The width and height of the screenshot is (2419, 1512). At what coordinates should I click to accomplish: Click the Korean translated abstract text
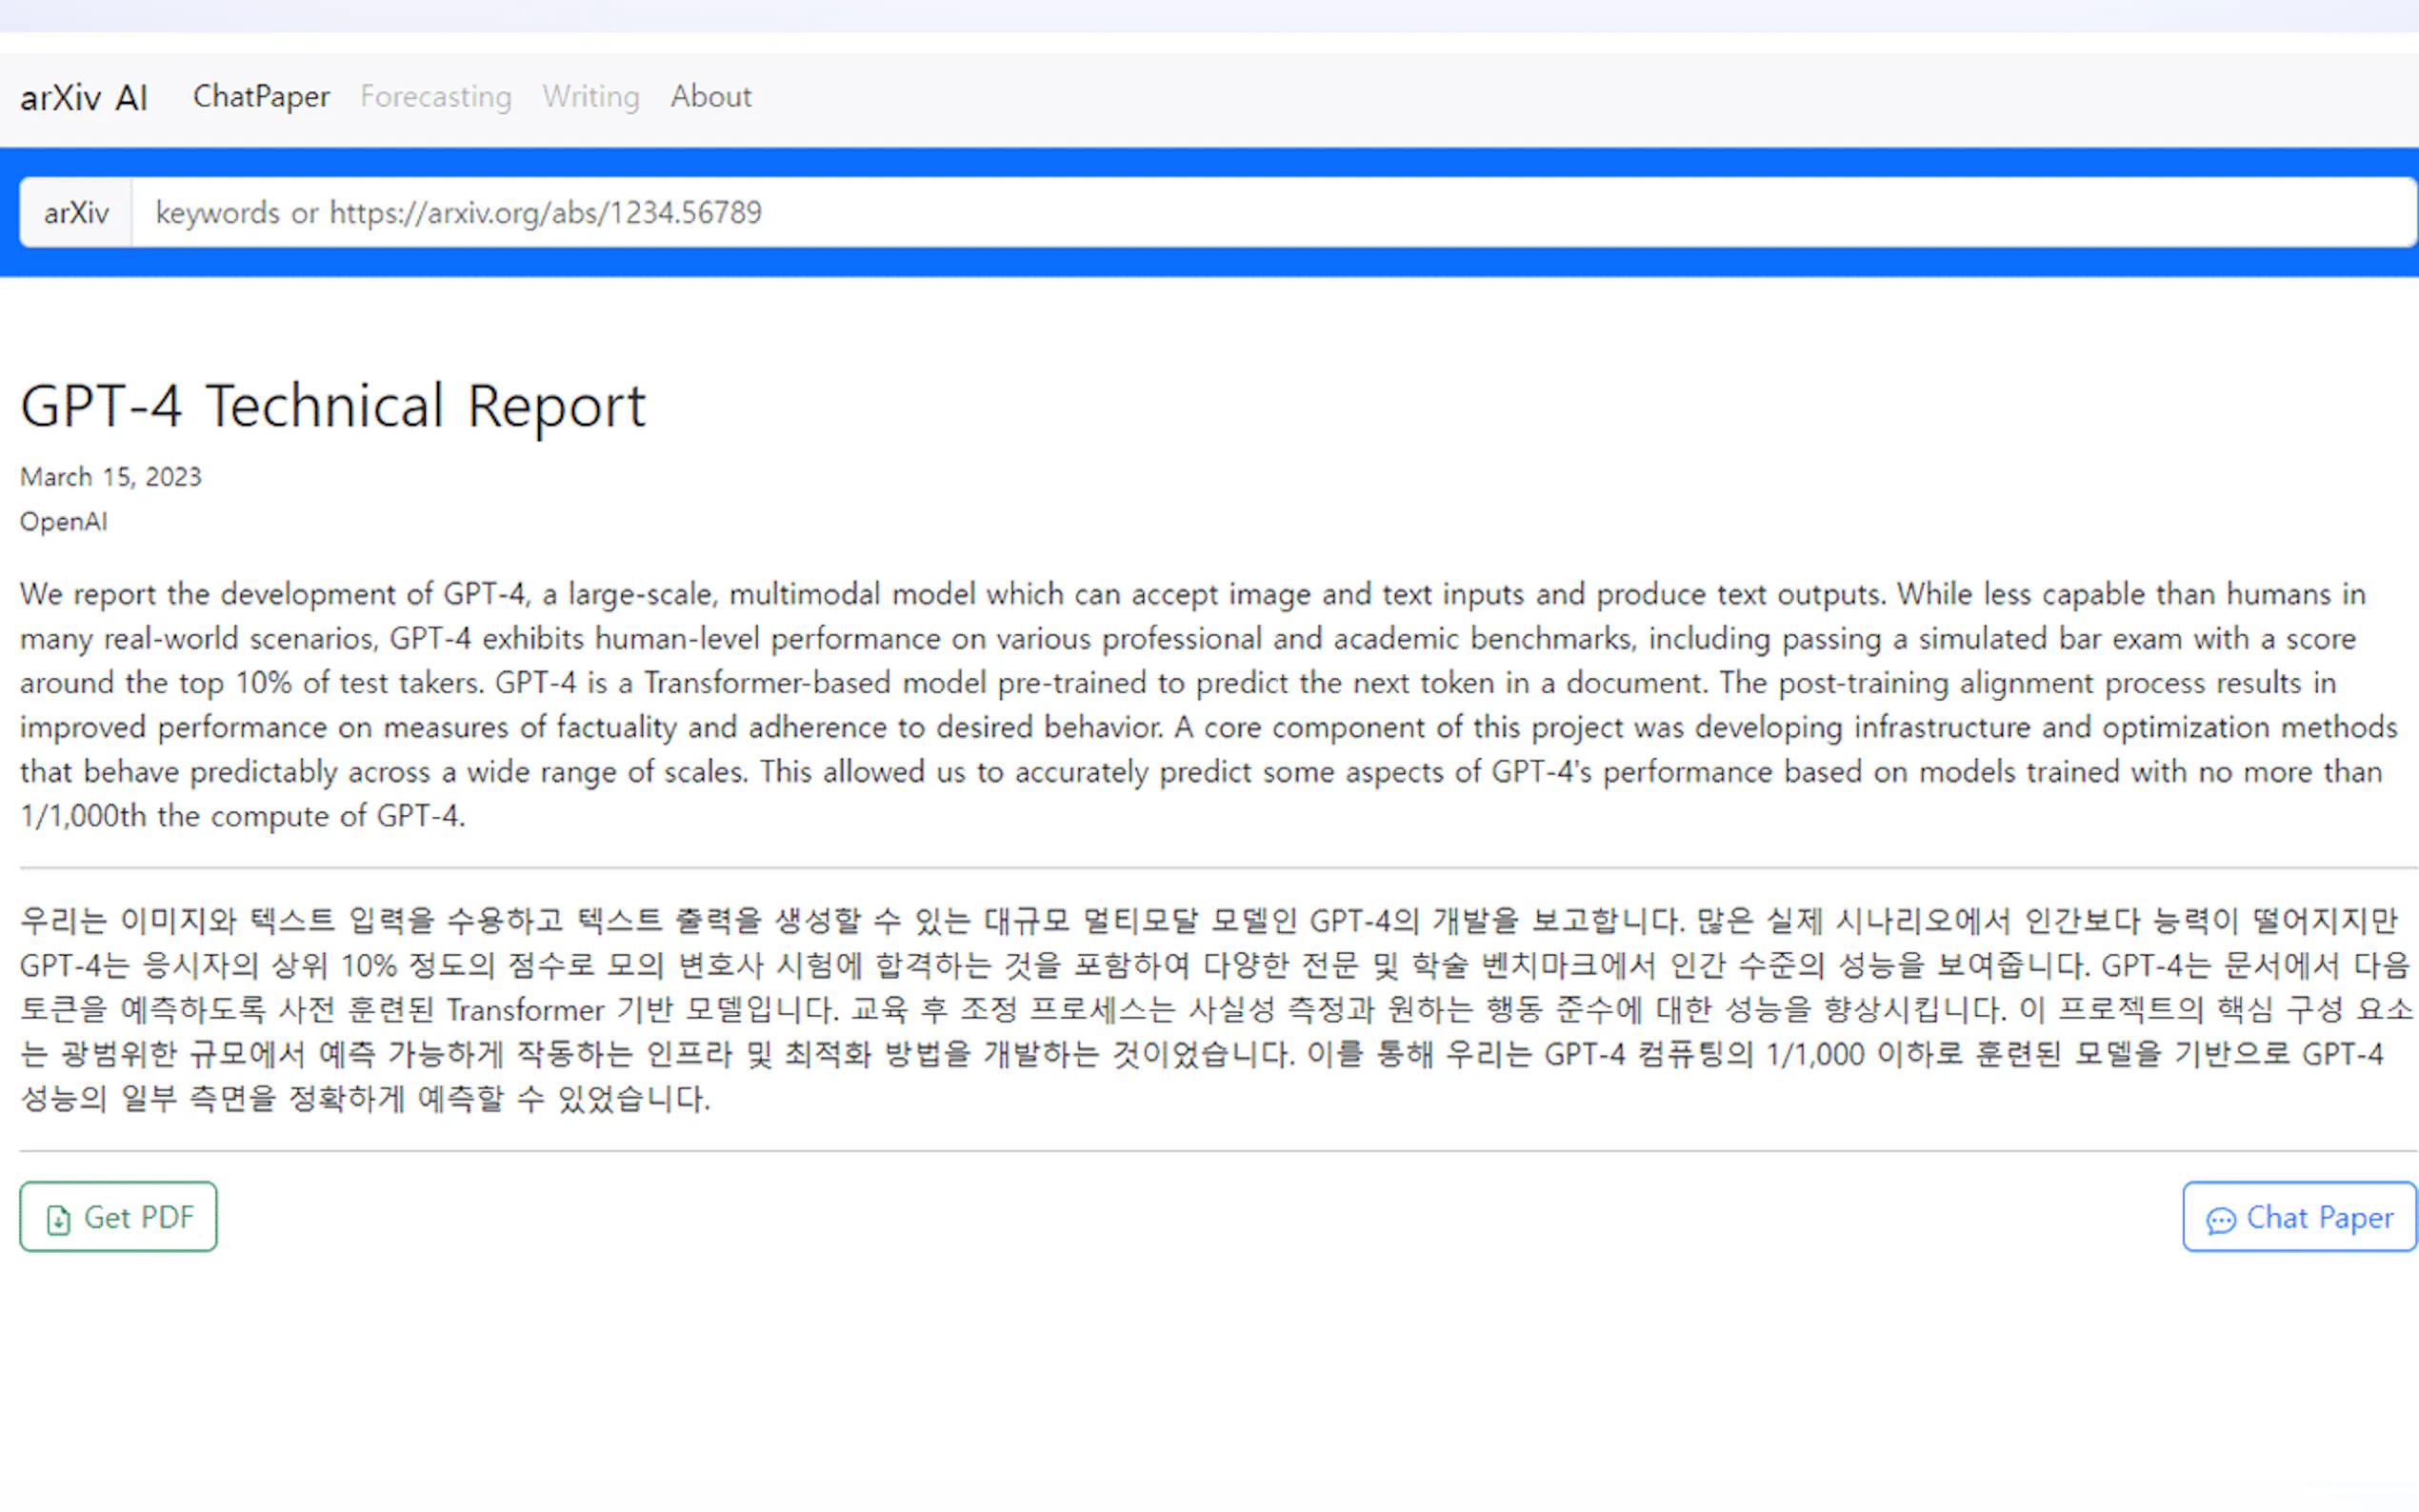[x=1200, y=1009]
